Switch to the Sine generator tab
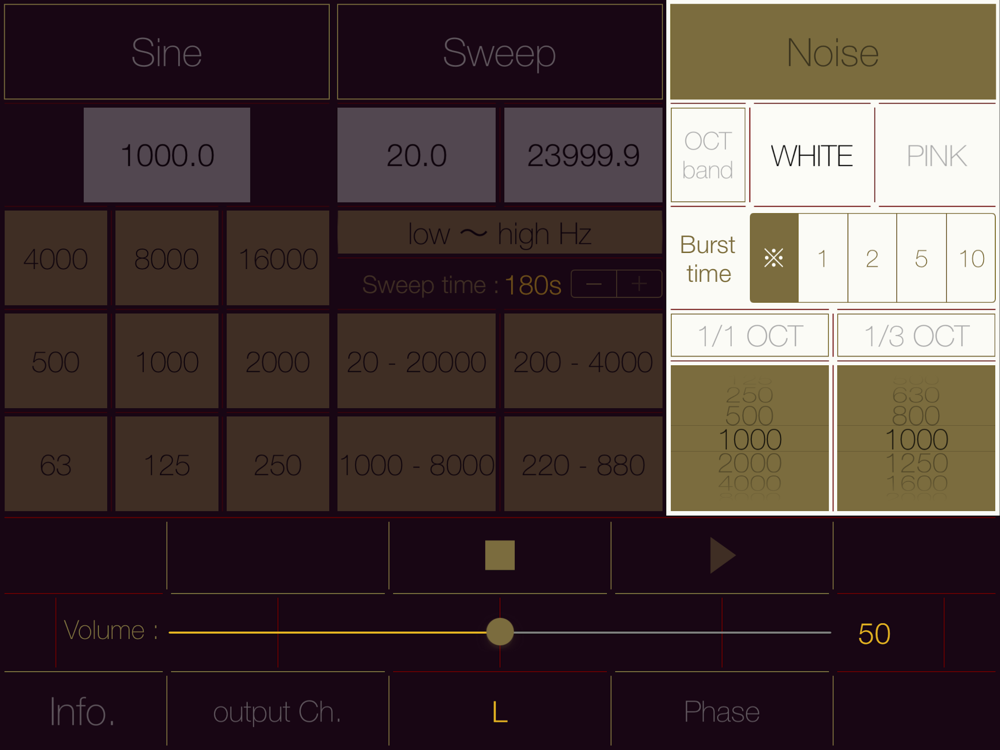1000x750 pixels. point(166,52)
